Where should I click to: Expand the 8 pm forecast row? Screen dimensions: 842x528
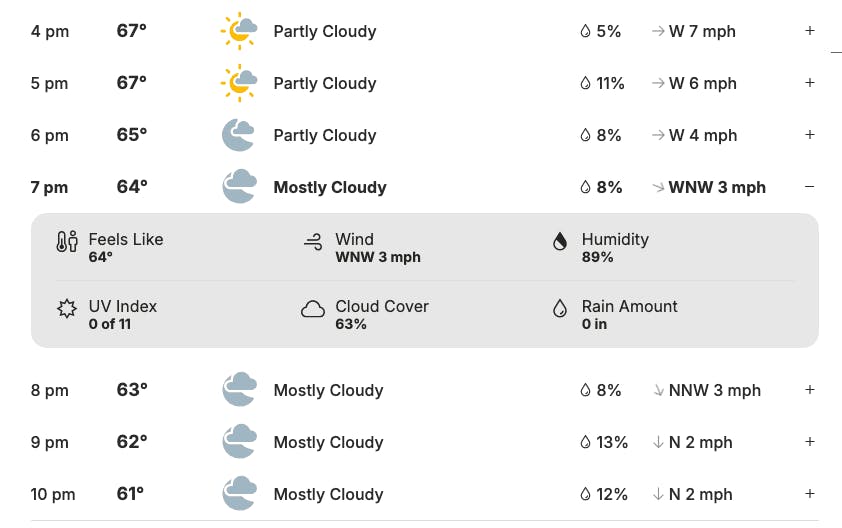tap(810, 390)
